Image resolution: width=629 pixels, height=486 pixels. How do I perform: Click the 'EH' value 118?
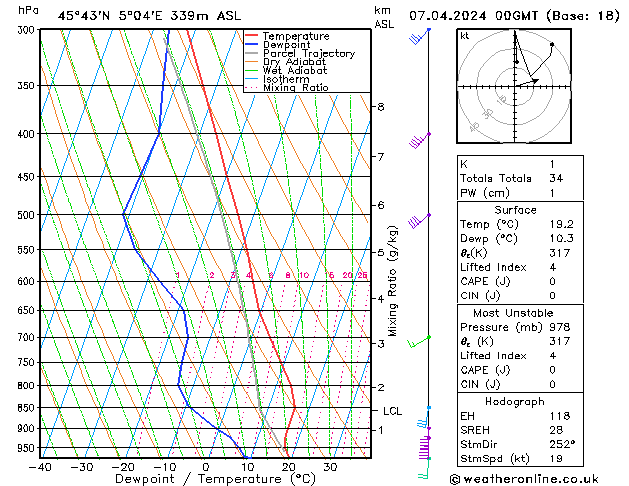click(x=560, y=416)
